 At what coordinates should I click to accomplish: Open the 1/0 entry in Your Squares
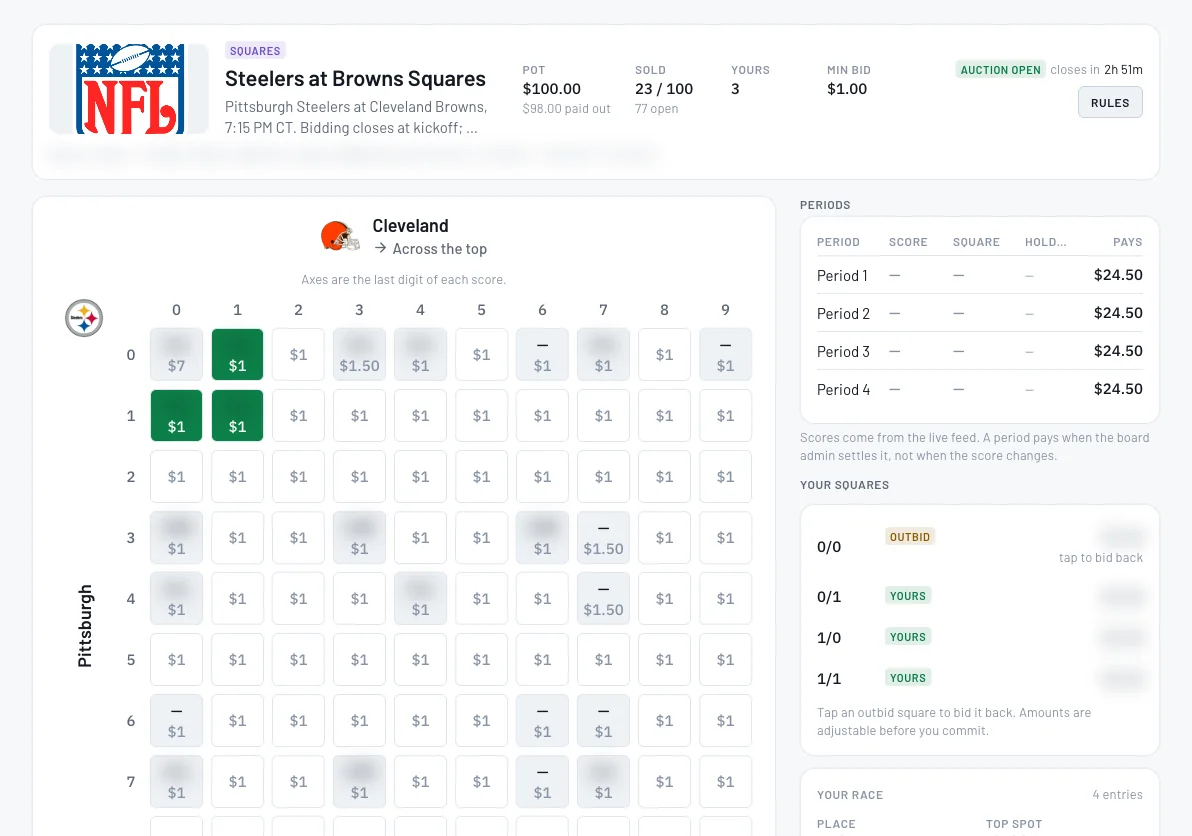980,638
